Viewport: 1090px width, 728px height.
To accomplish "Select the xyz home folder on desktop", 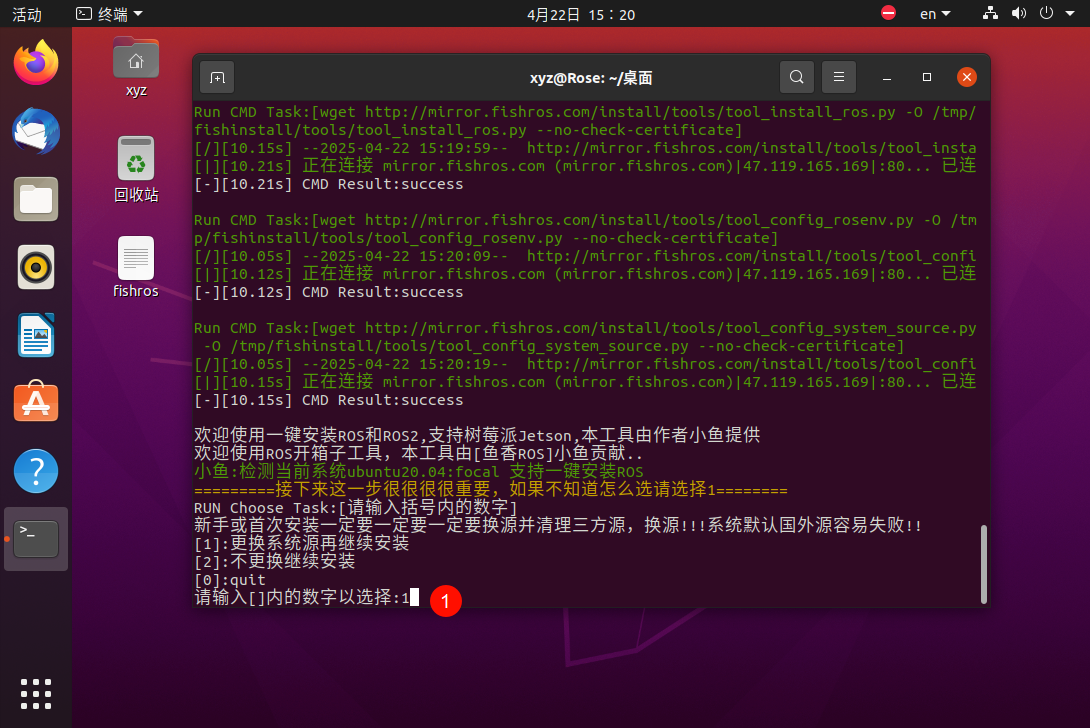I will (x=136, y=67).
